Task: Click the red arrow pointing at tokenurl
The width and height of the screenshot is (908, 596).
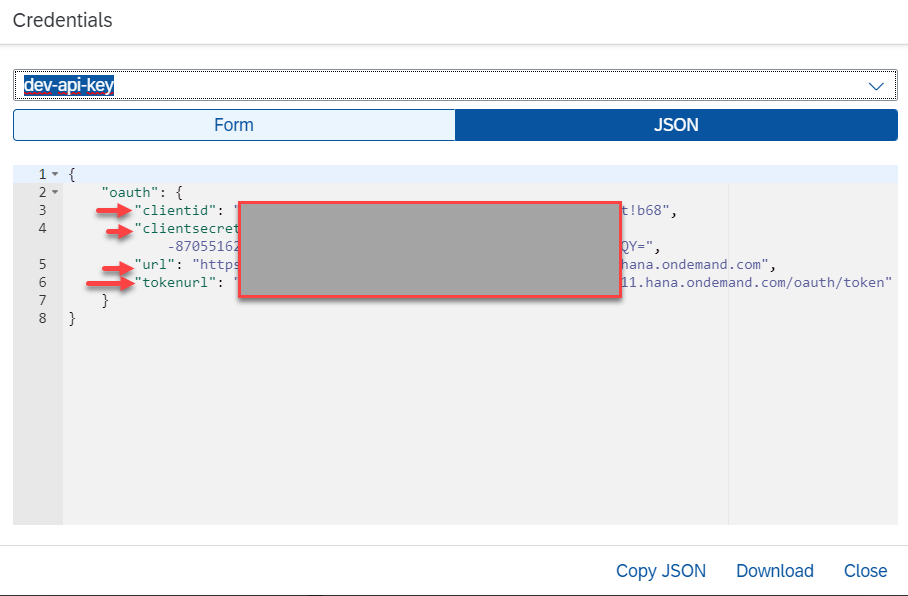Action: (x=110, y=284)
